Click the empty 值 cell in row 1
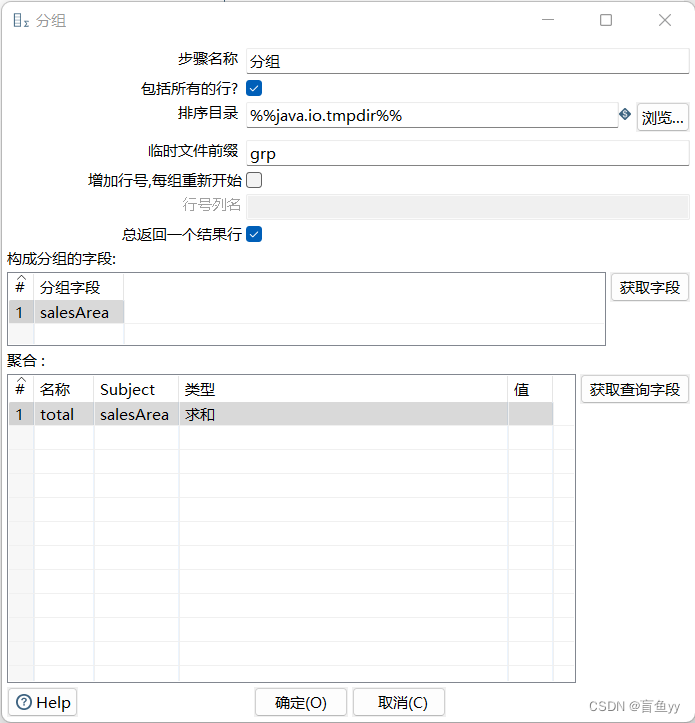This screenshot has height=723, width=695. [x=530, y=414]
